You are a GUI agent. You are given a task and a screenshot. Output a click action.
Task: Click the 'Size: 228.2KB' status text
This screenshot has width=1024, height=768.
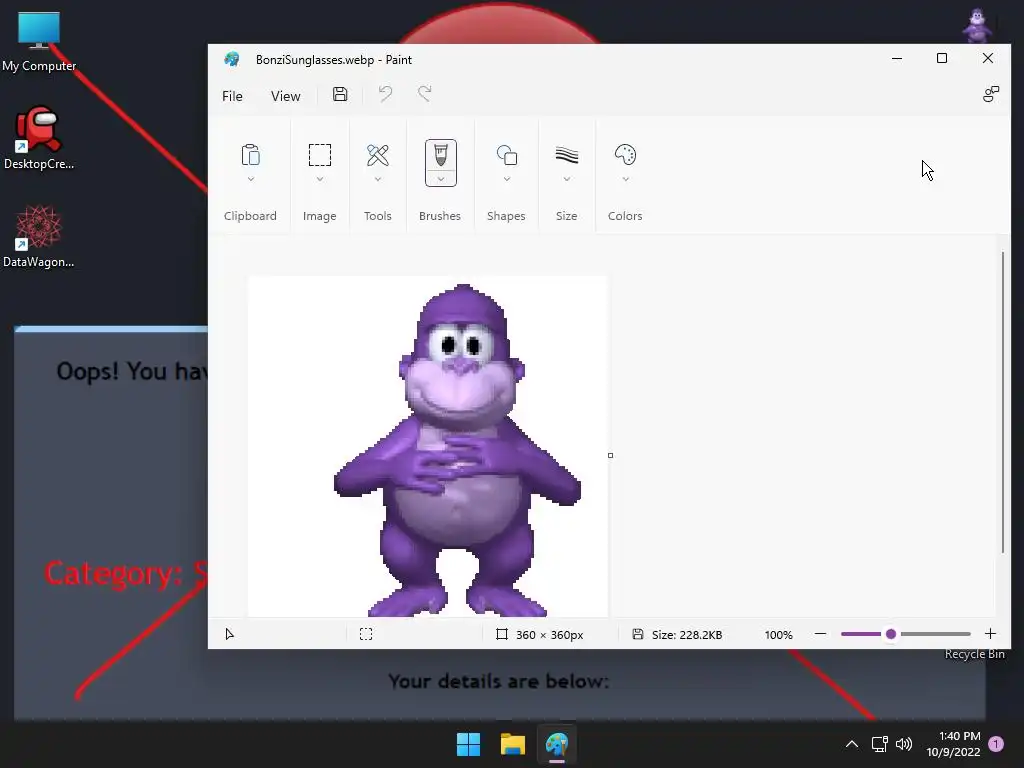(x=687, y=635)
